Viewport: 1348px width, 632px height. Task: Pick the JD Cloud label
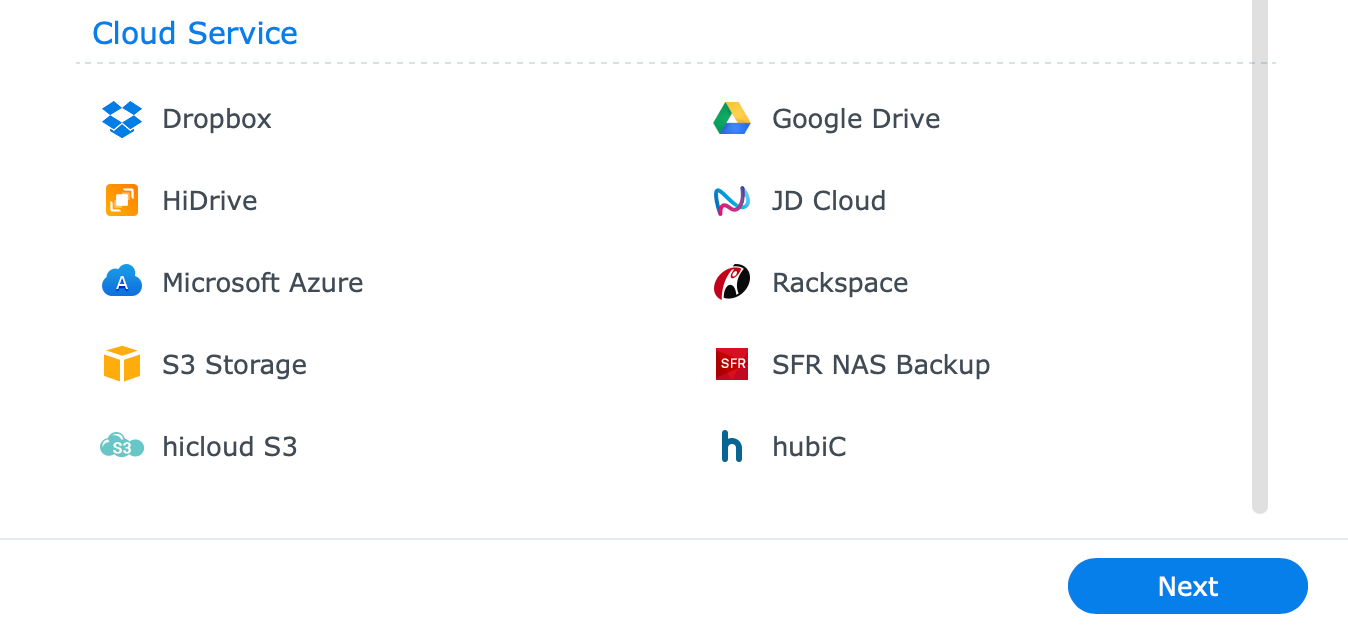coord(829,201)
